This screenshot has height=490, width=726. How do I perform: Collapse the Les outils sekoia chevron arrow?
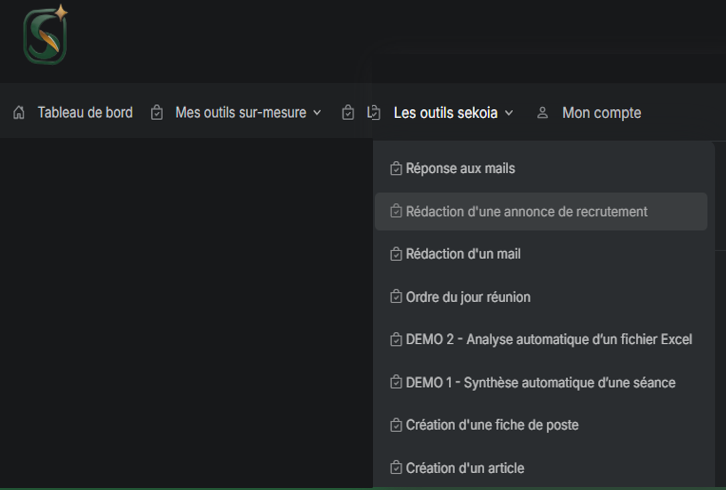click(x=509, y=113)
